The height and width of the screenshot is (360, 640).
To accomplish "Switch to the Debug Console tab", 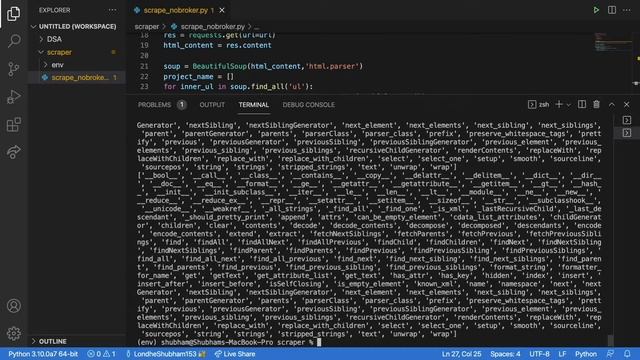I will (309, 105).
